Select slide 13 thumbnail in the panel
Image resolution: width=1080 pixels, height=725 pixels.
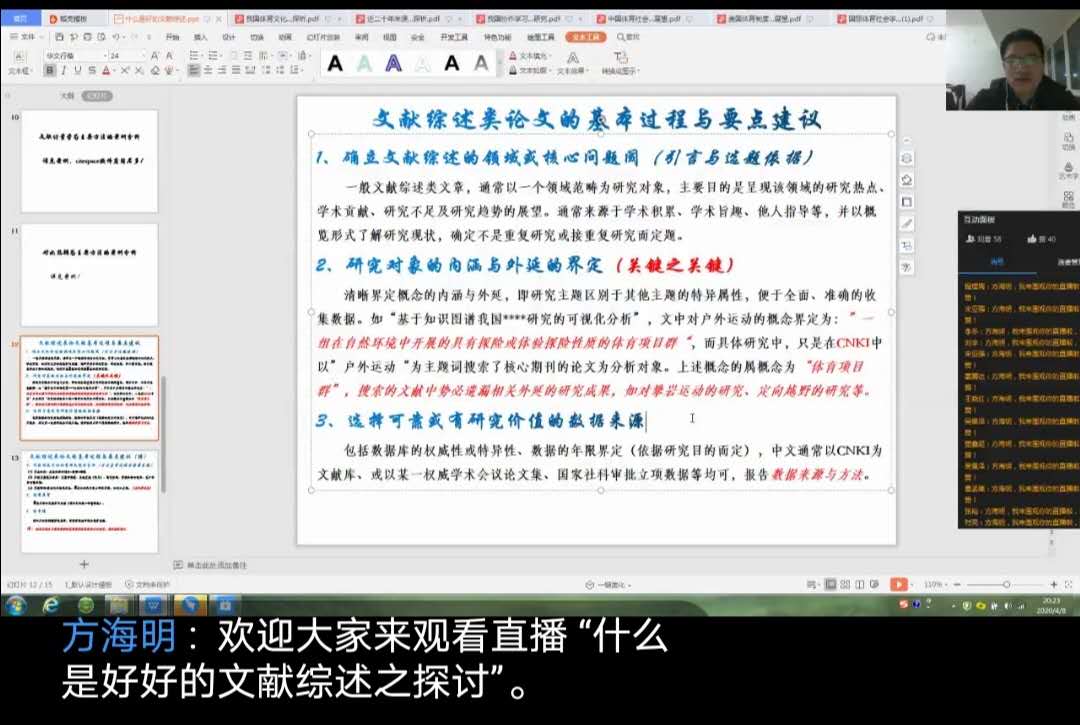(90, 500)
